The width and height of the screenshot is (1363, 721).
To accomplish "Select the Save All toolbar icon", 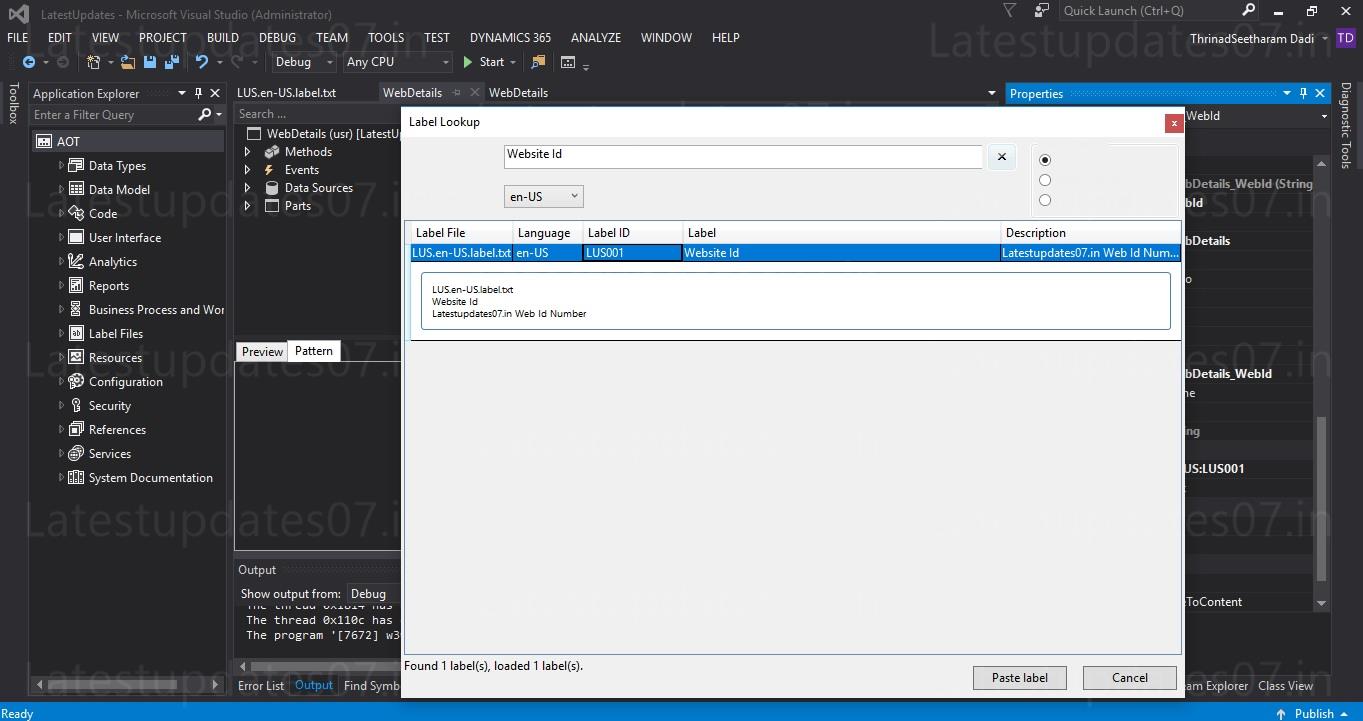I will click(x=170, y=61).
